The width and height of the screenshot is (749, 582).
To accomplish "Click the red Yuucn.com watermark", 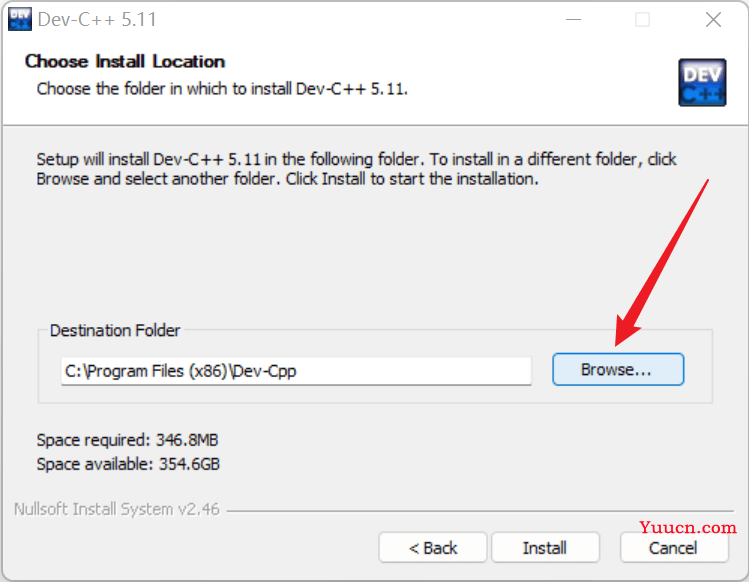I will pyautogui.click(x=688, y=528).
